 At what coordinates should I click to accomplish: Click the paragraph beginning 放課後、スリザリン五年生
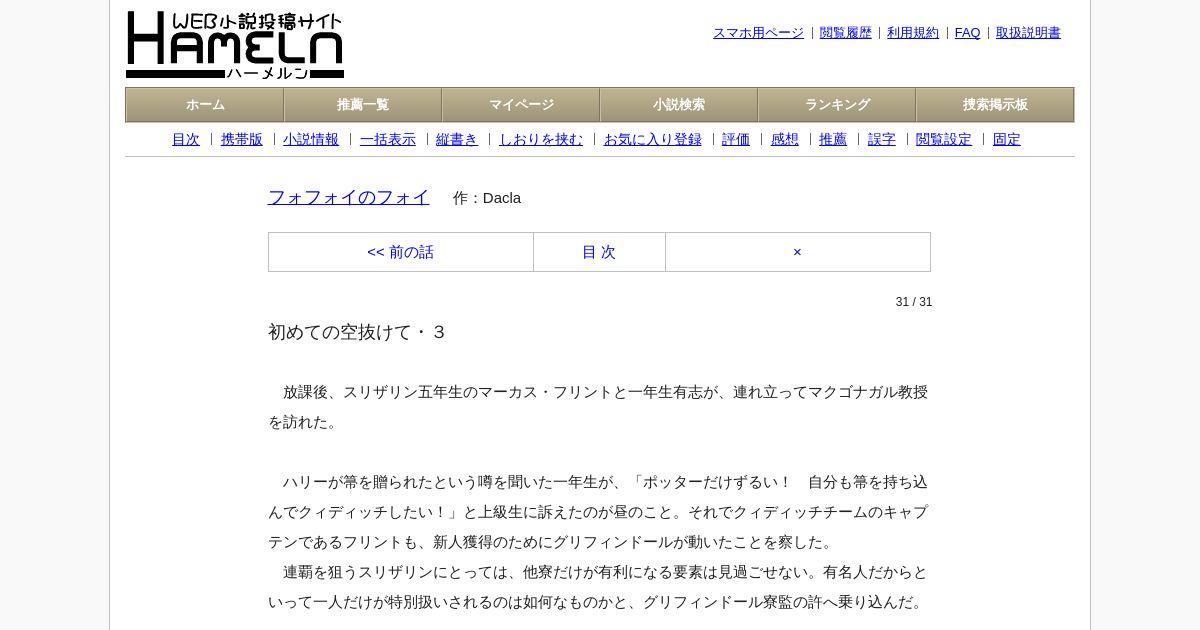click(598, 407)
